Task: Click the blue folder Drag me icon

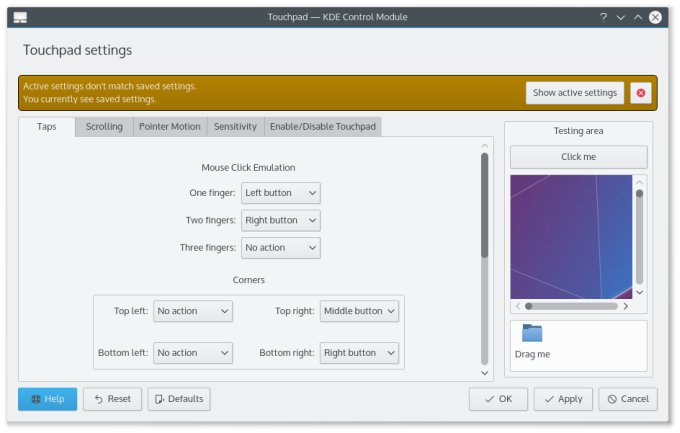Action: pyautogui.click(x=532, y=333)
